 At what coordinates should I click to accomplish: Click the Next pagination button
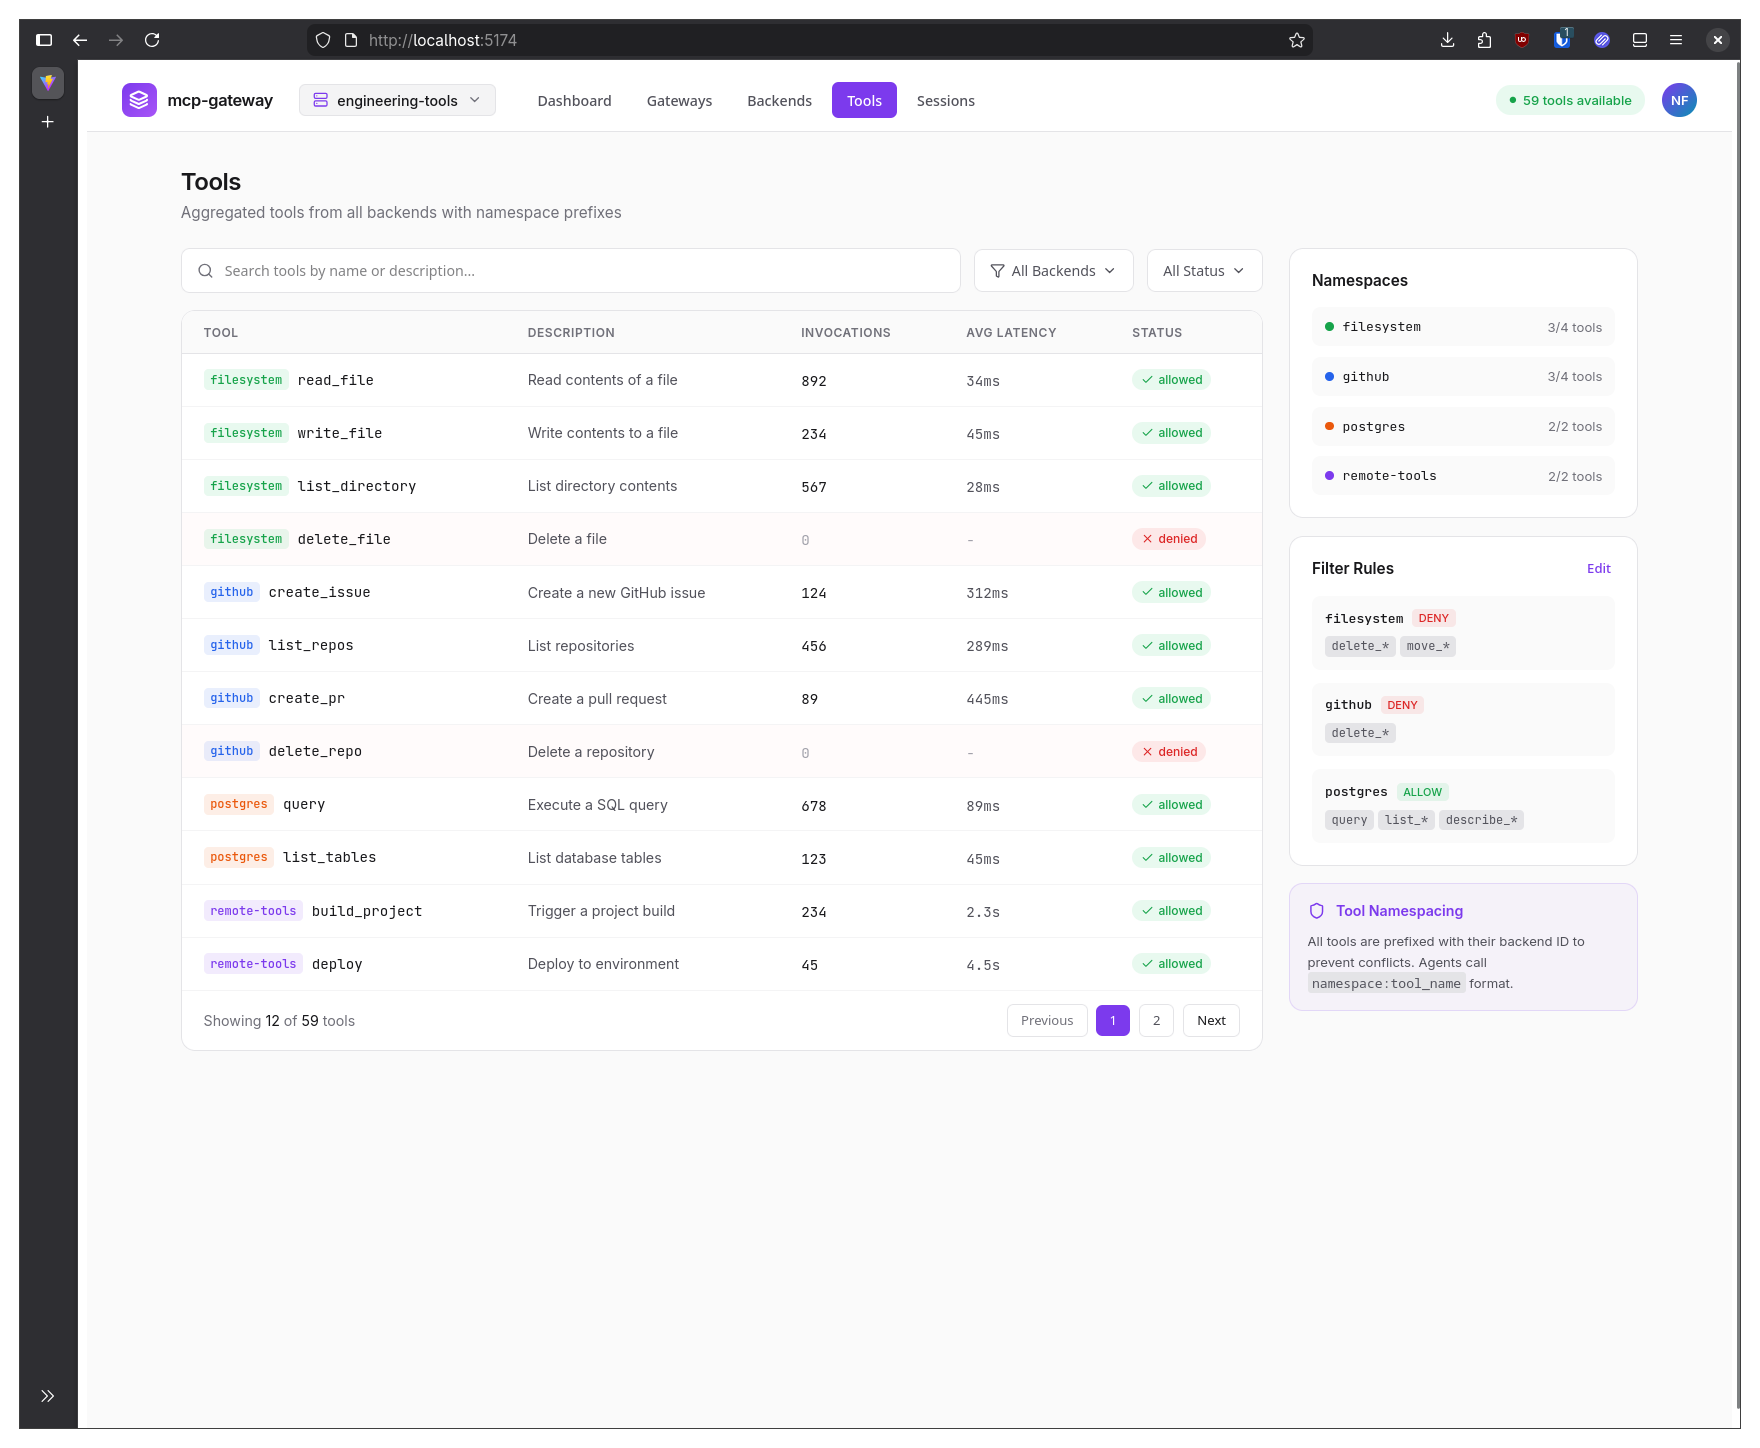point(1211,1021)
